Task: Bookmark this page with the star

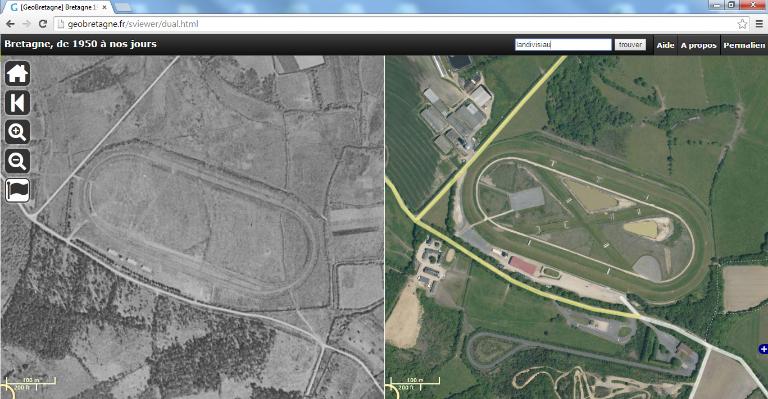Action: click(743, 24)
